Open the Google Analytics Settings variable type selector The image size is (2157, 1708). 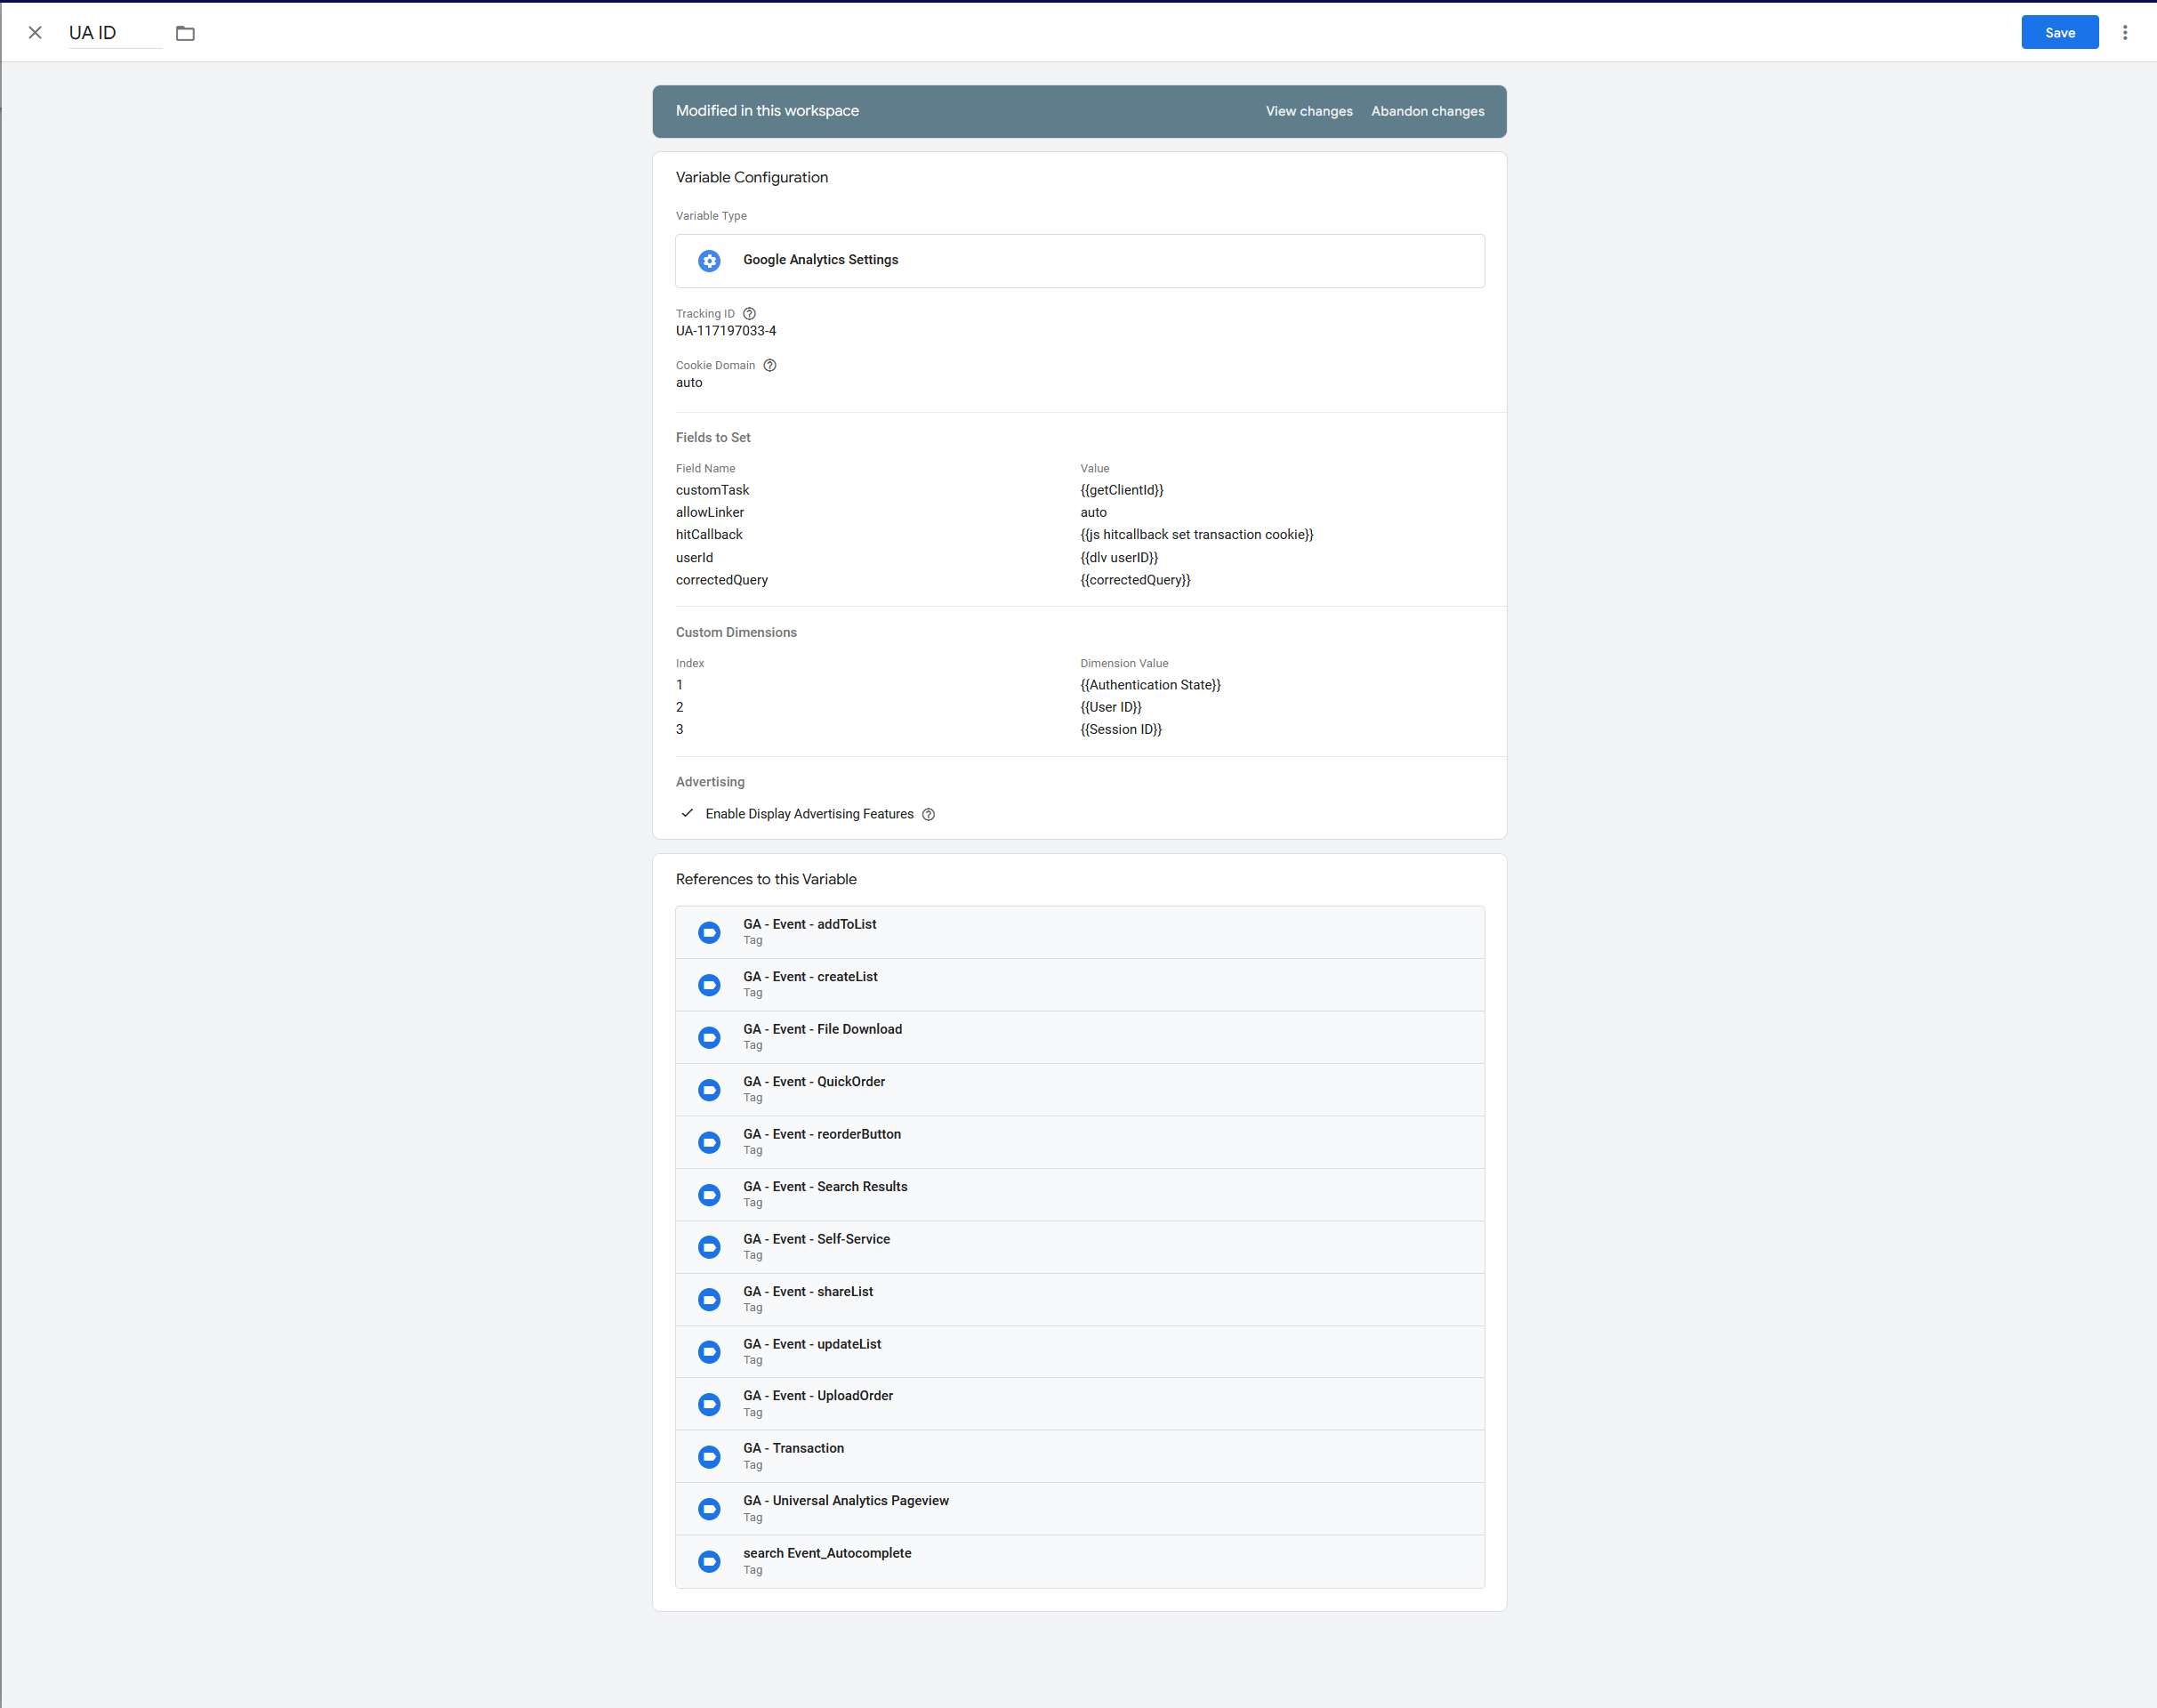(1079, 261)
